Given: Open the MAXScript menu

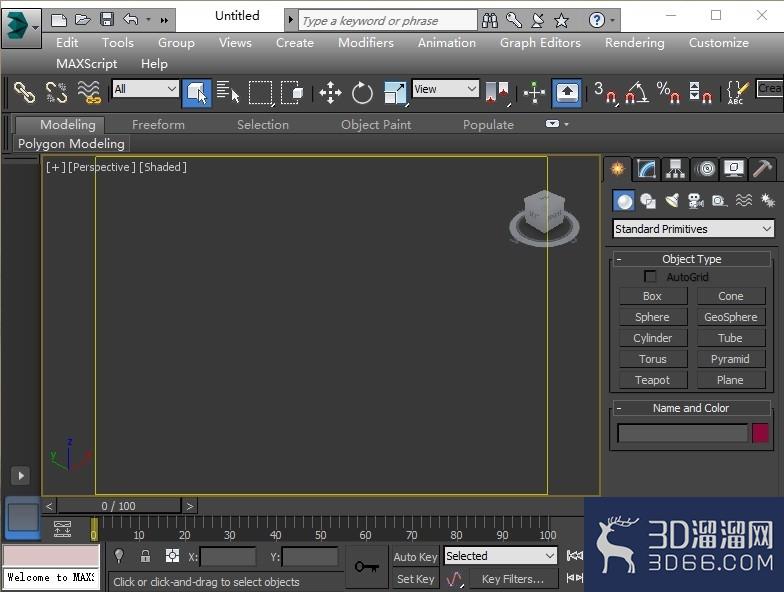Looking at the screenshot, I should [86, 64].
